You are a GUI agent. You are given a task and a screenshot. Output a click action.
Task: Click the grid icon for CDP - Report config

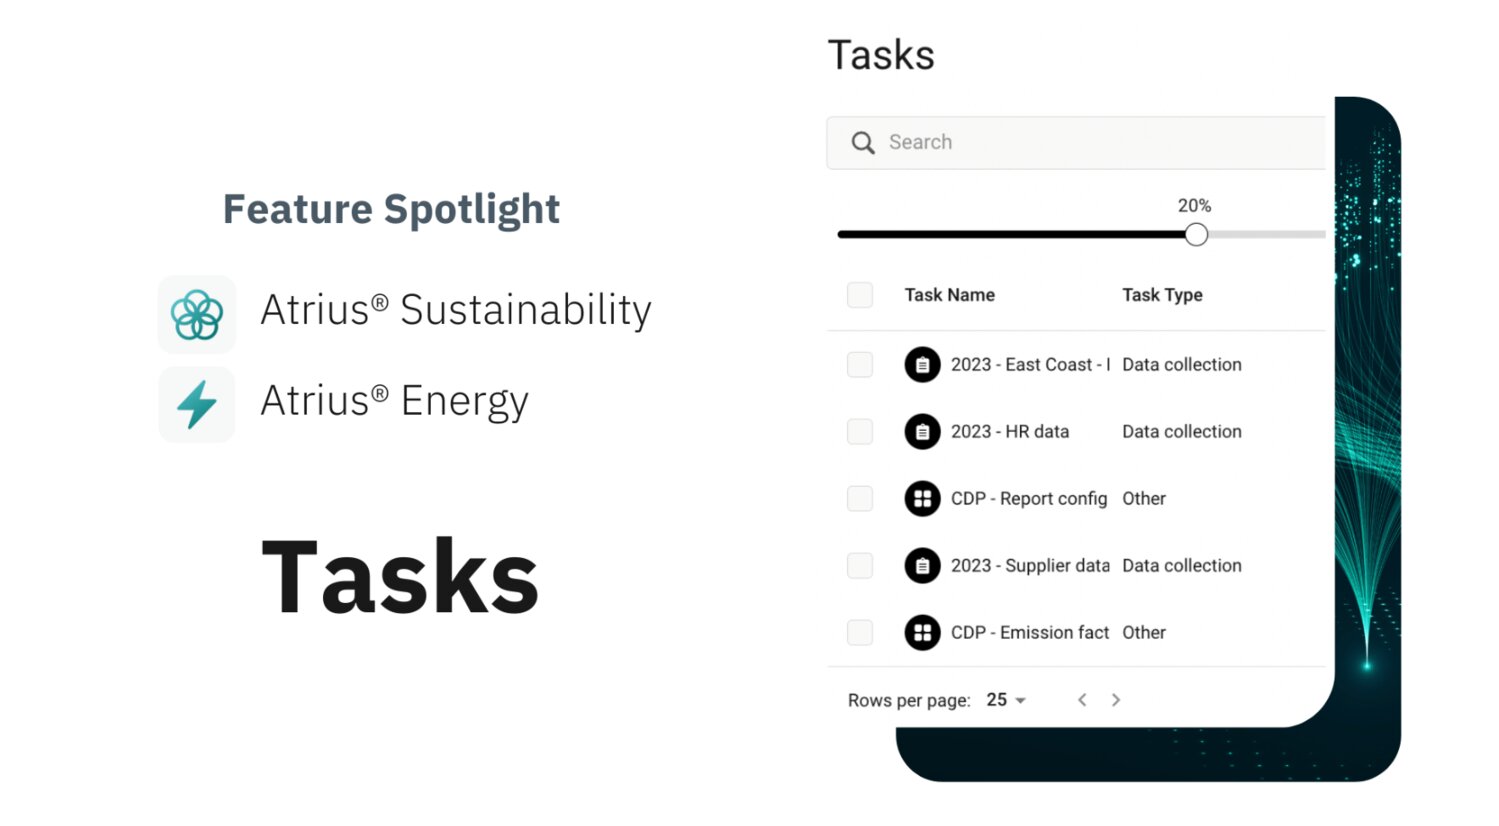pos(922,498)
